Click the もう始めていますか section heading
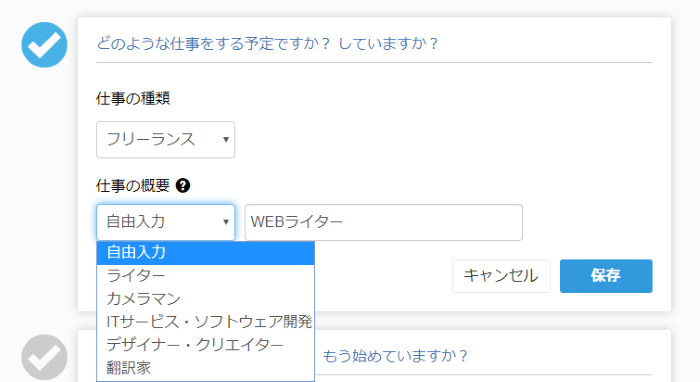This screenshot has height=382, width=700. (x=395, y=356)
